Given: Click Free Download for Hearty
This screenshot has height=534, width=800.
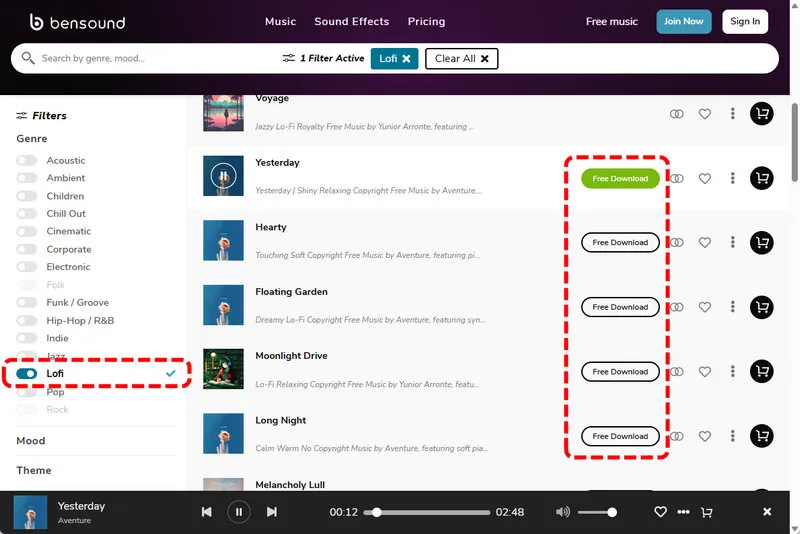Looking at the screenshot, I should pos(620,242).
